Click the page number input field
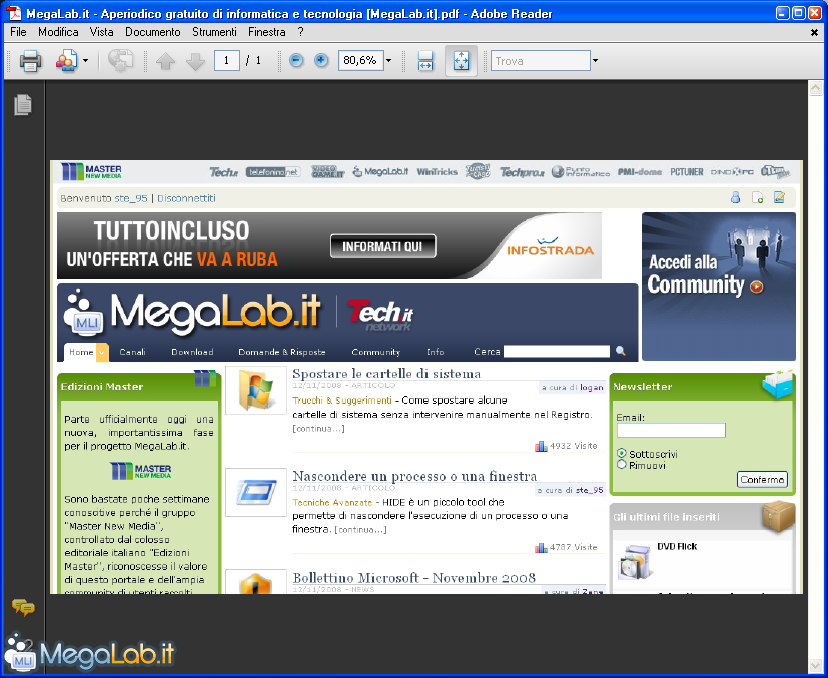Viewport: 828px width, 678px height. [x=227, y=61]
